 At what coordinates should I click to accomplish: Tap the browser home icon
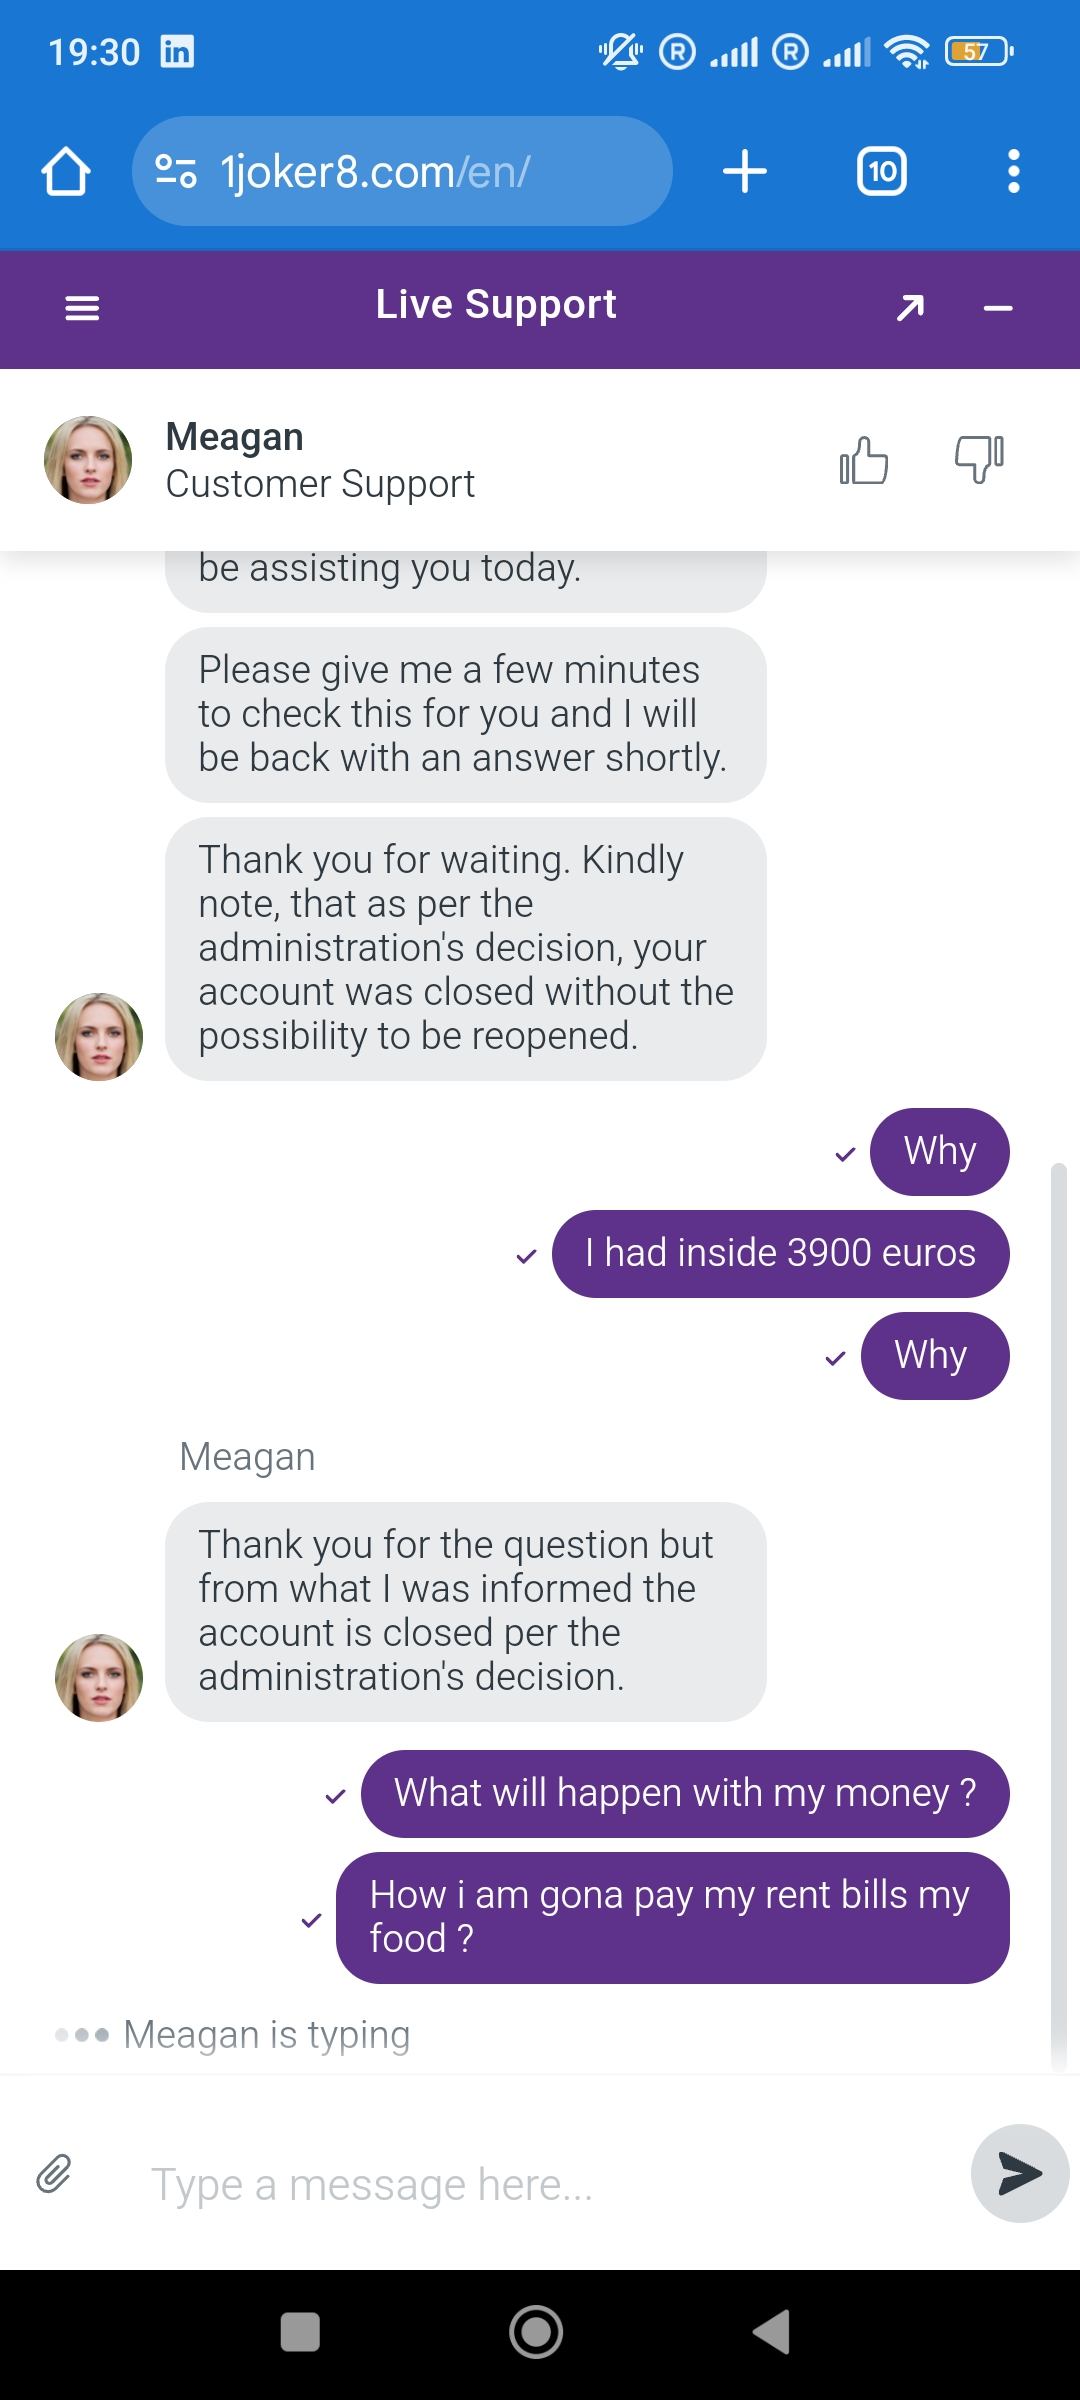pyautogui.click(x=66, y=172)
